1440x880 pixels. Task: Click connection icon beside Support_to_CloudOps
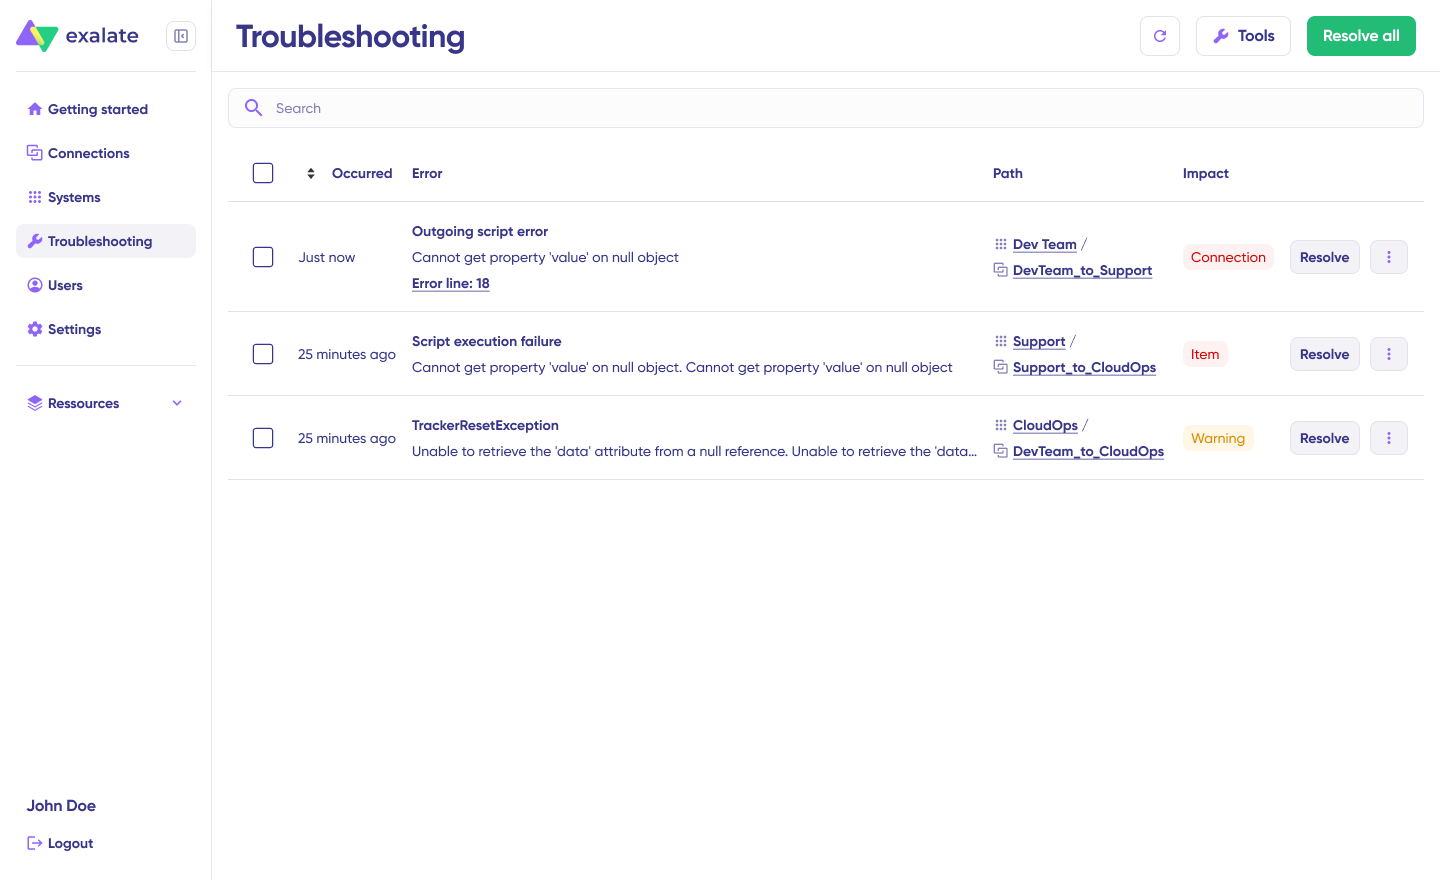[1000, 367]
